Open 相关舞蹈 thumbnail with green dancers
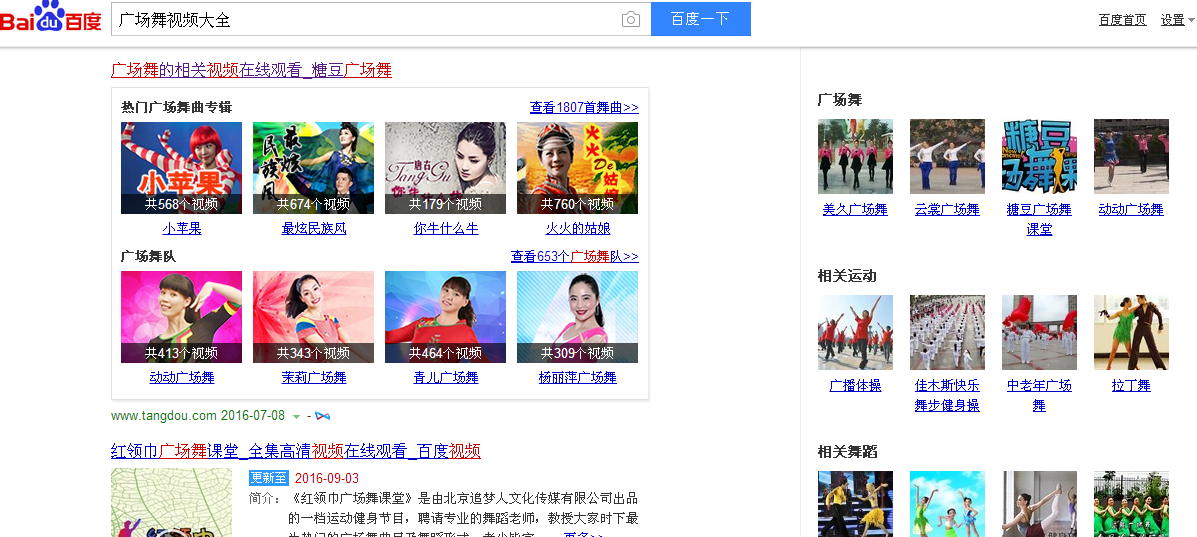The image size is (1197, 537). [x=1131, y=504]
